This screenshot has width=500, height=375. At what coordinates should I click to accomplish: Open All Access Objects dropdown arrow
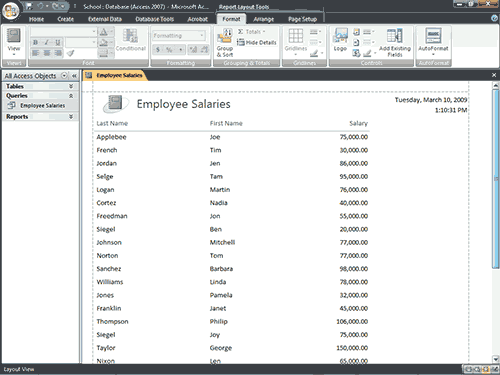point(64,76)
